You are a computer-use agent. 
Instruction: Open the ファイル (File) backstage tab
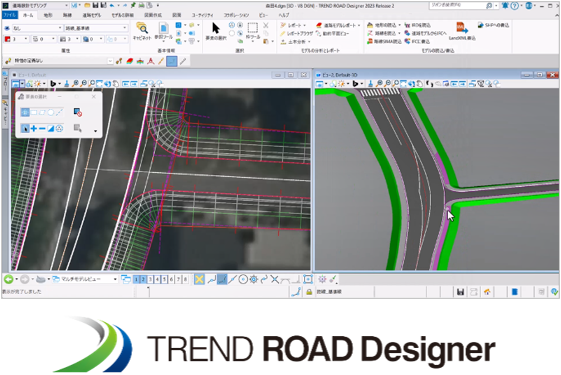(x=9, y=15)
